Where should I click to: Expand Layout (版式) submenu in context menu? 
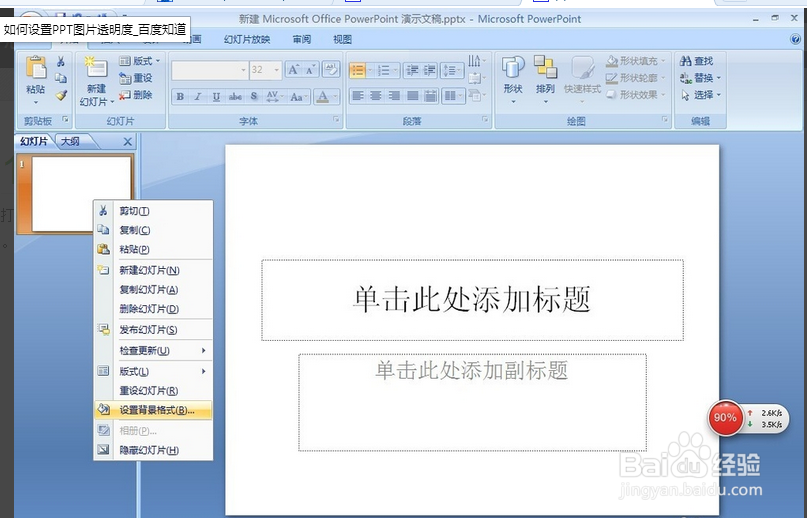point(153,371)
